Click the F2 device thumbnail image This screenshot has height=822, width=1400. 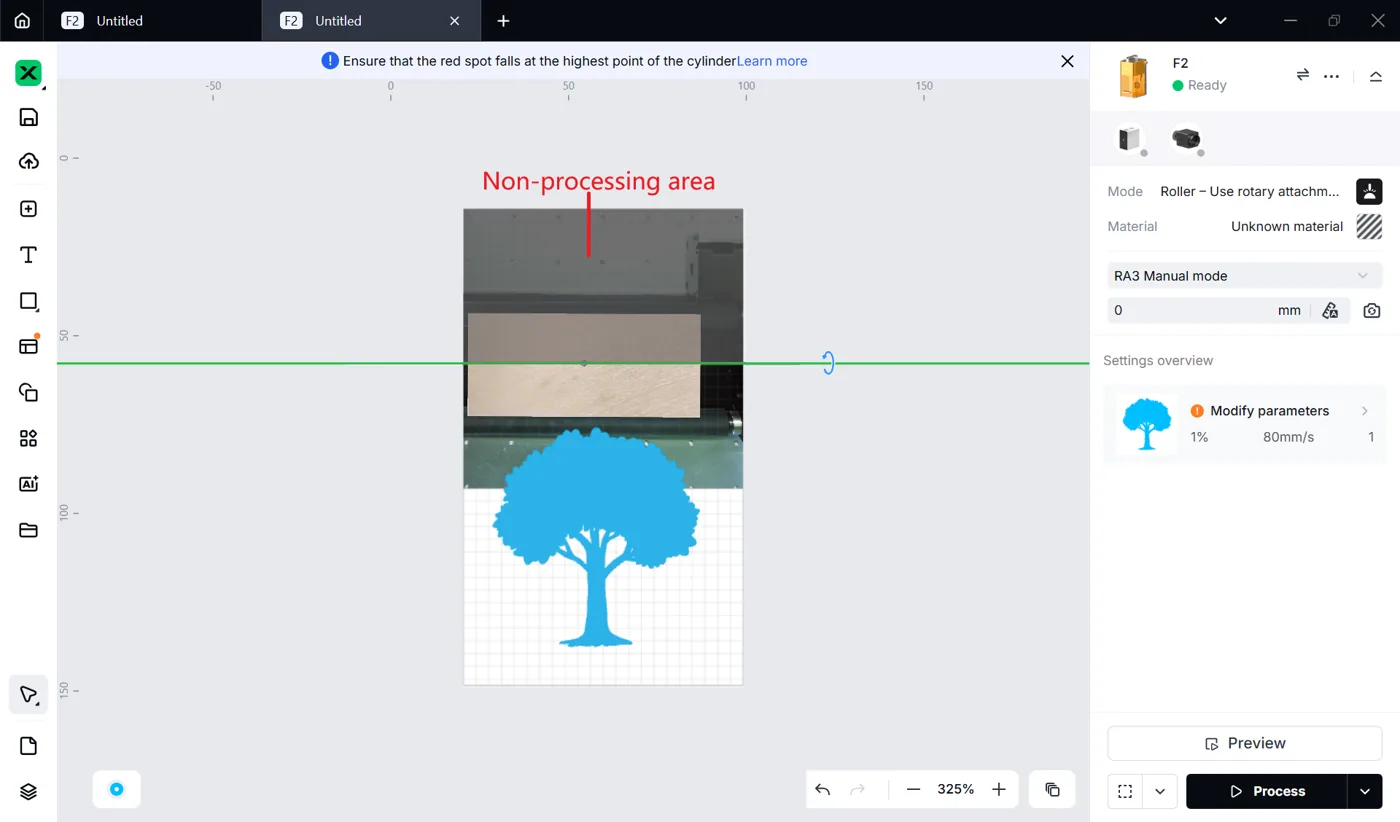tap(1132, 76)
